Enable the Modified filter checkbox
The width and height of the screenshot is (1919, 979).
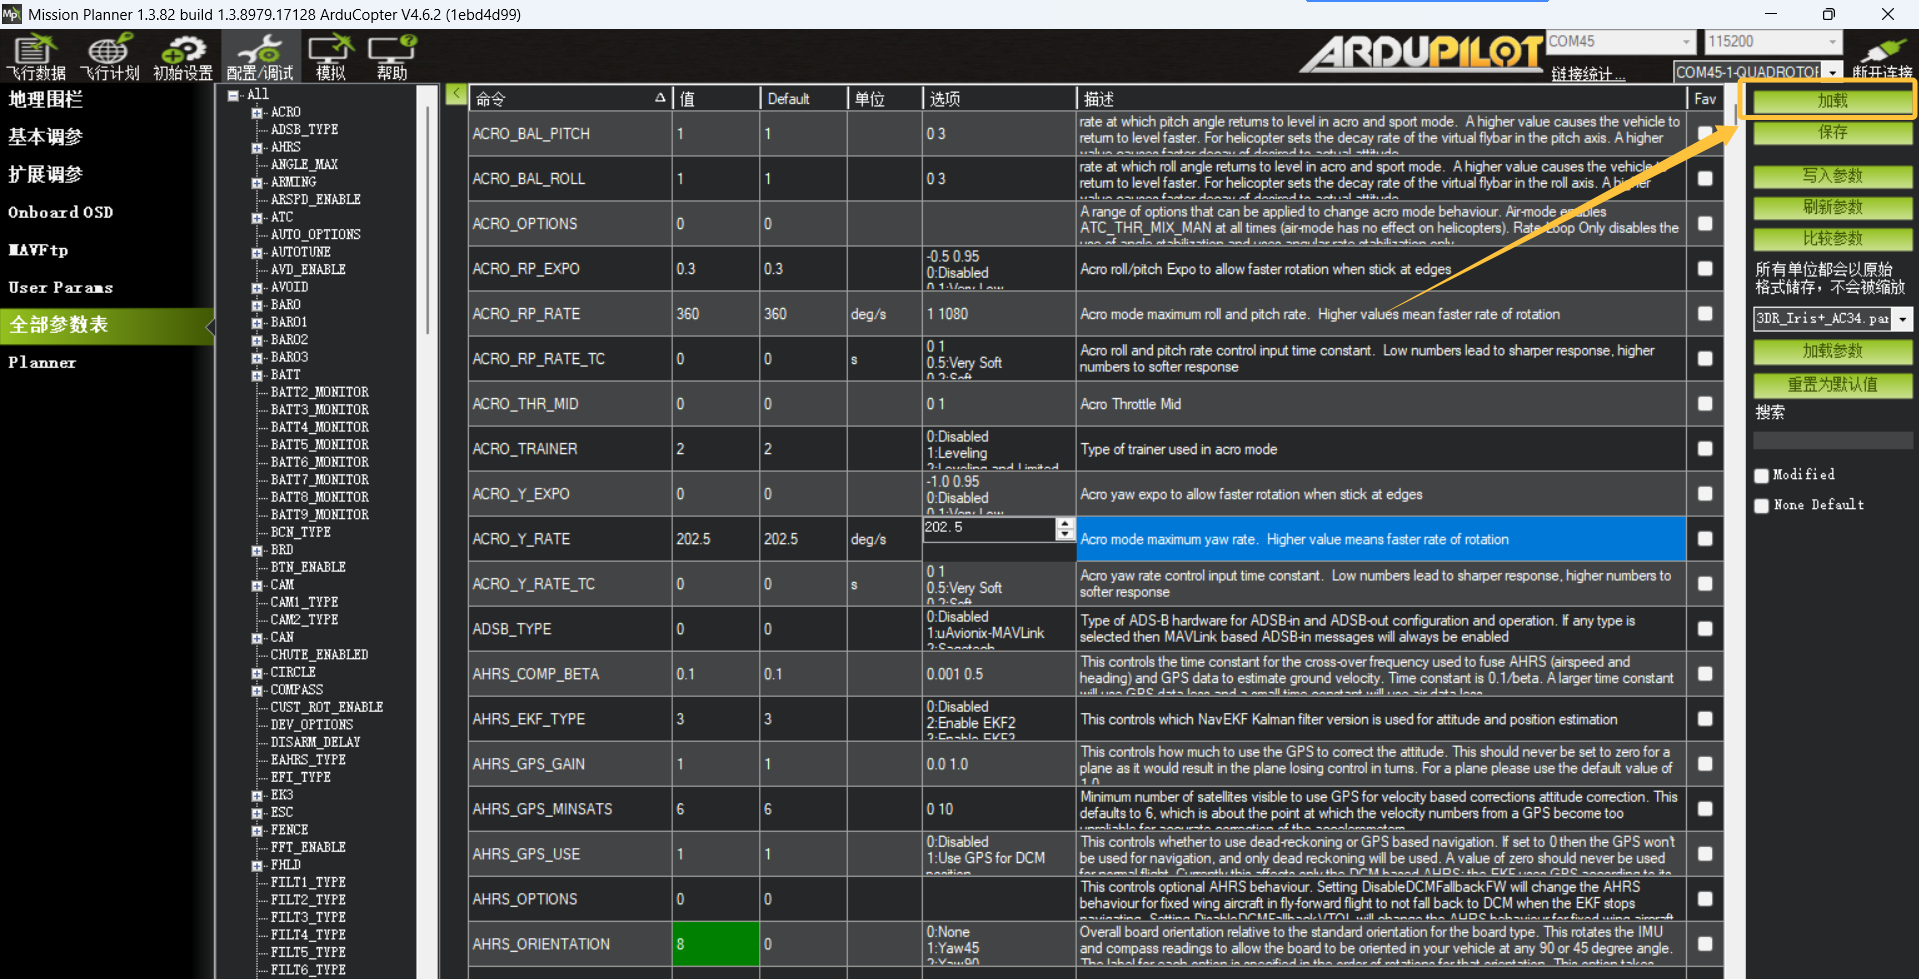[x=1762, y=476]
